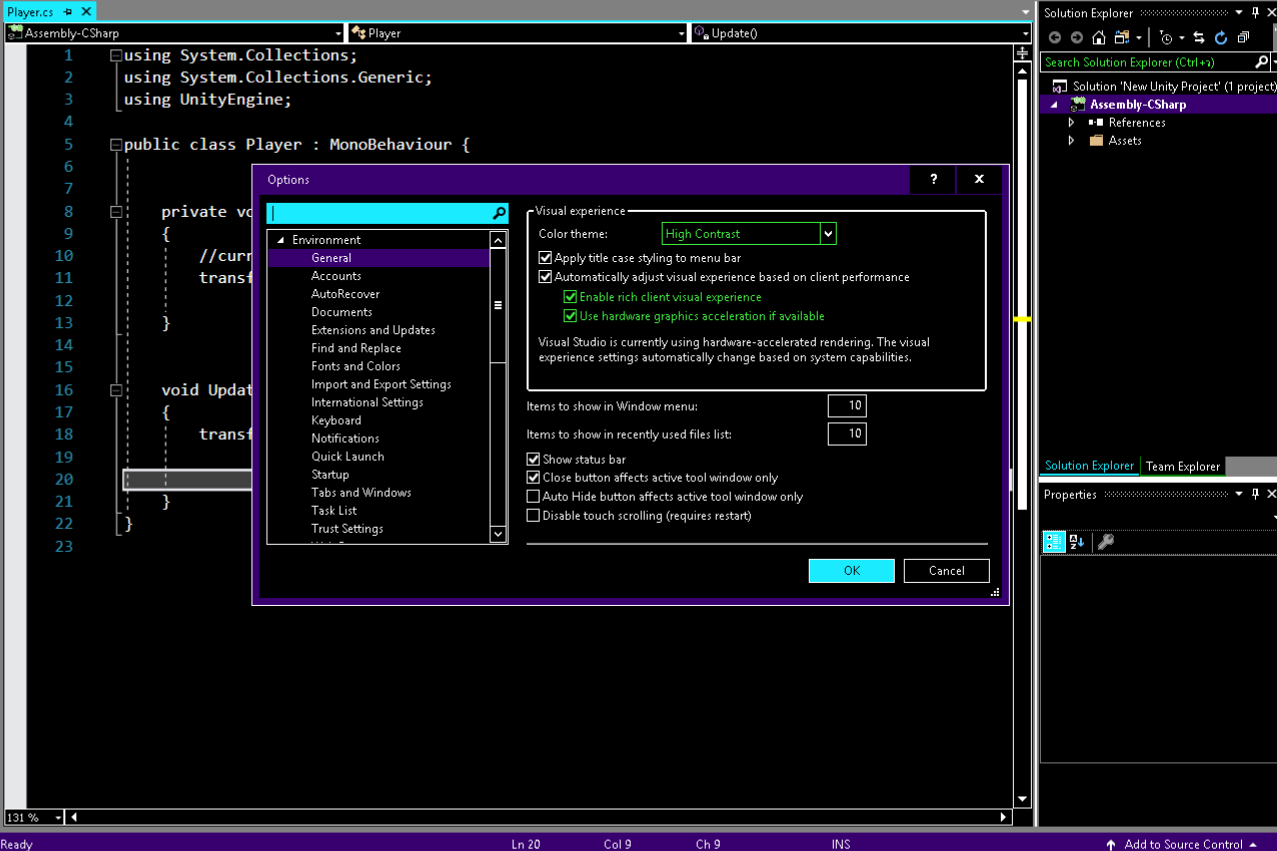Click the question mark help icon in Options dialog
The image size is (1277, 851).
click(x=934, y=179)
